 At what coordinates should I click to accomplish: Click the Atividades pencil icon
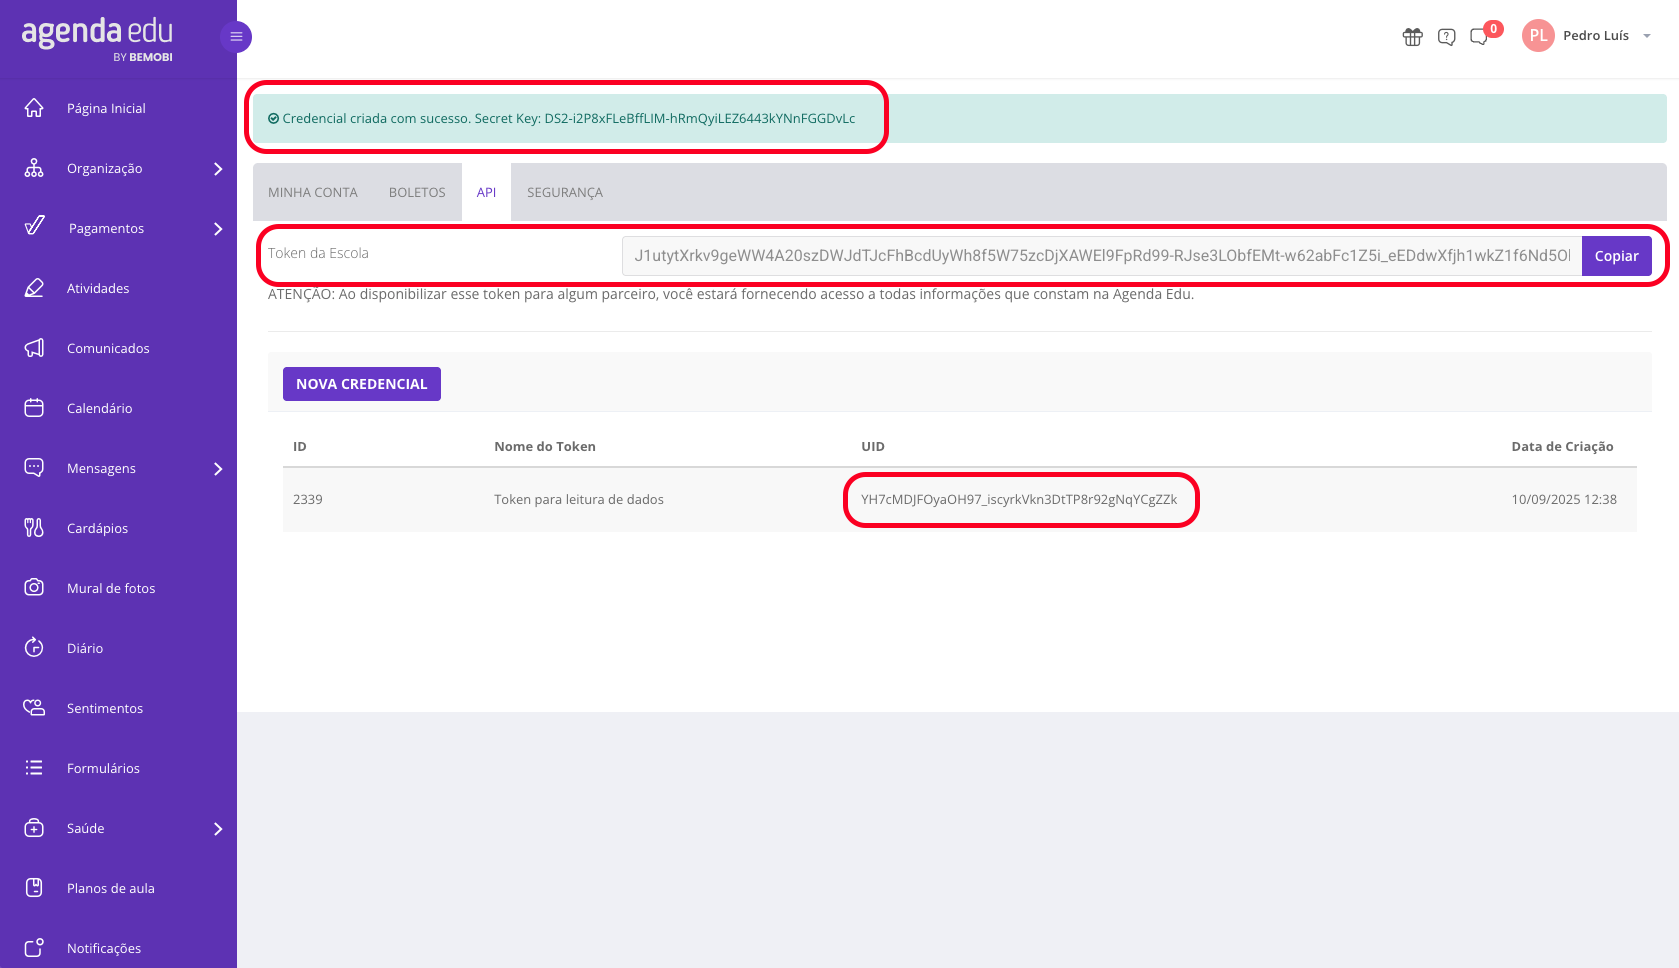(x=34, y=288)
